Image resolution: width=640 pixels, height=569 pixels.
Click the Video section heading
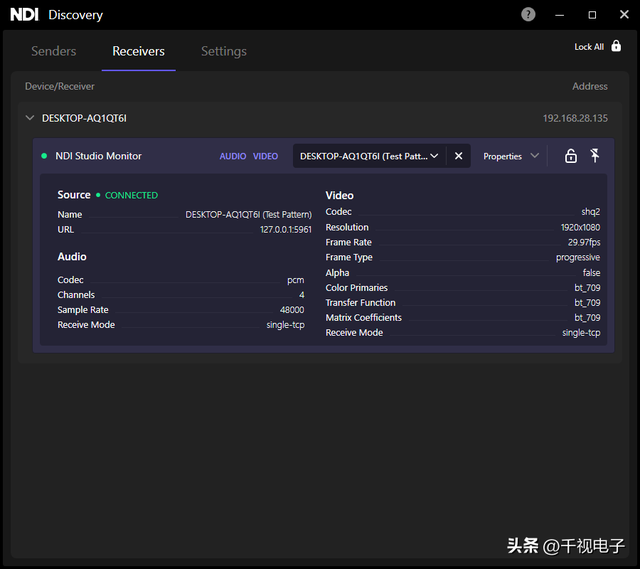340,196
